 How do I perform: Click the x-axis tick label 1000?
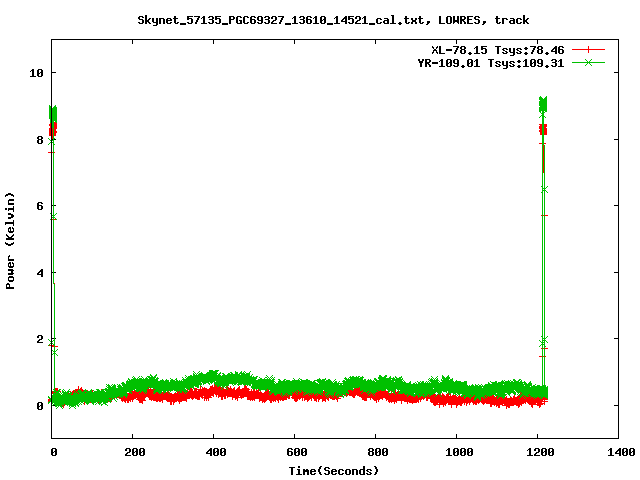459,452
